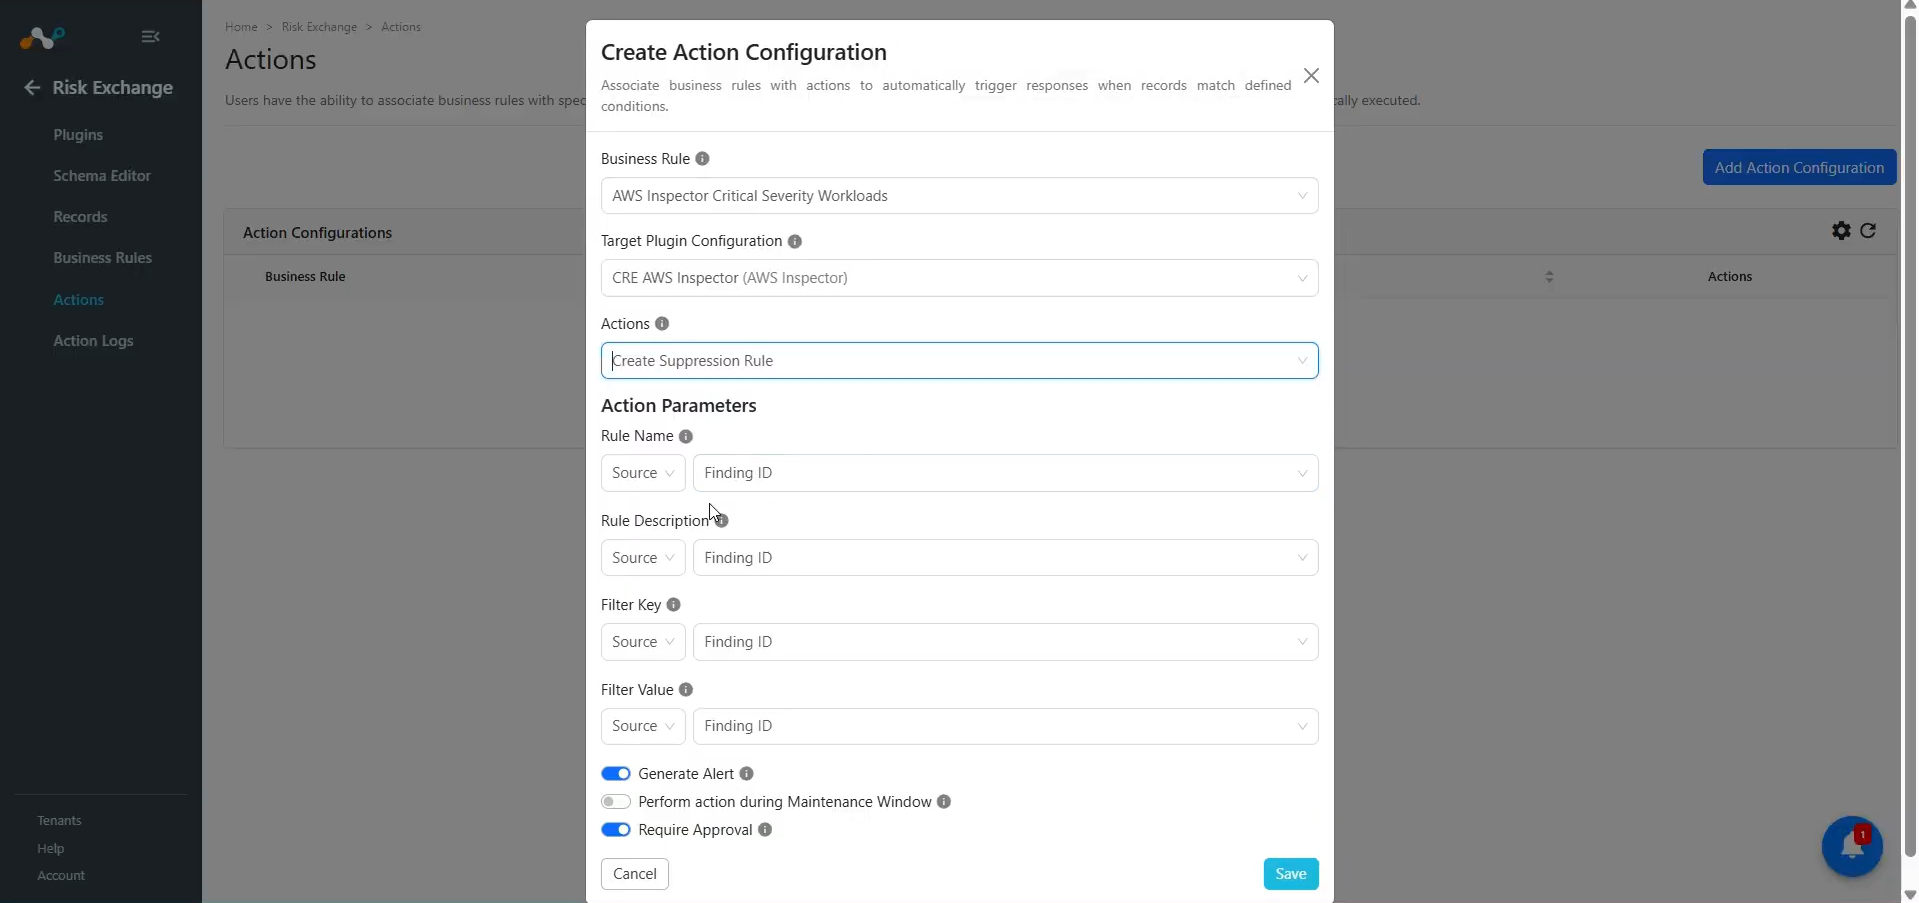The width and height of the screenshot is (1919, 903).
Task: Enable Perform action during Maintenance Window
Action: pyautogui.click(x=616, y=802)
